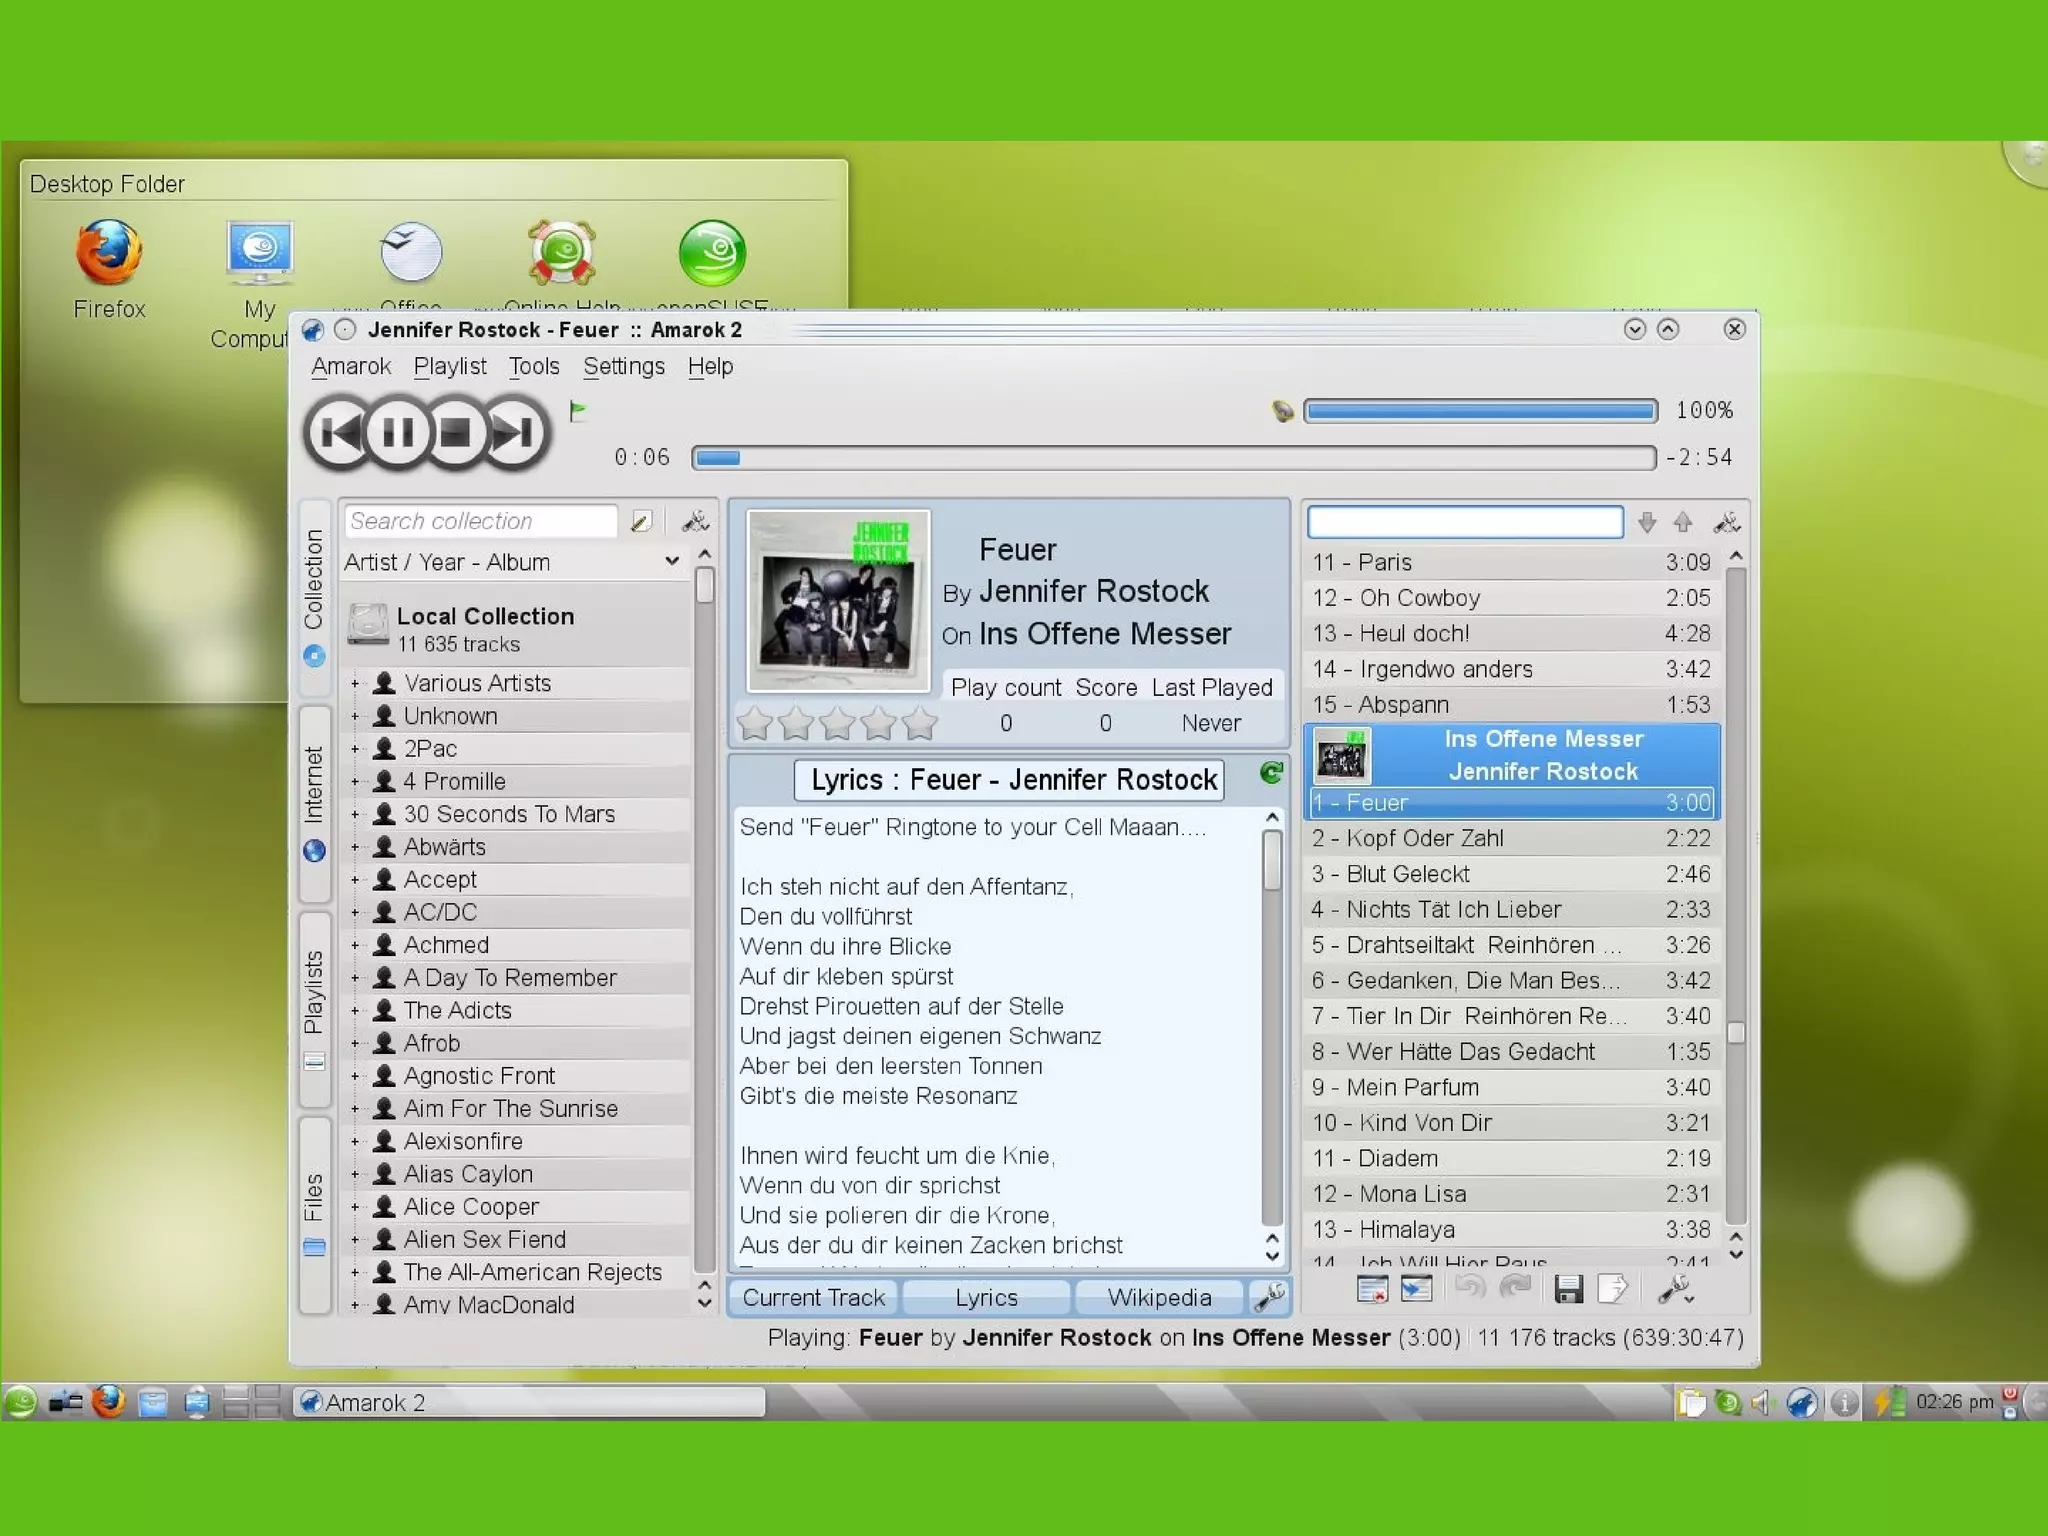Click the show active track icon
The width and height of the screenshot is (2048, 1536).
[1416, 1290]
